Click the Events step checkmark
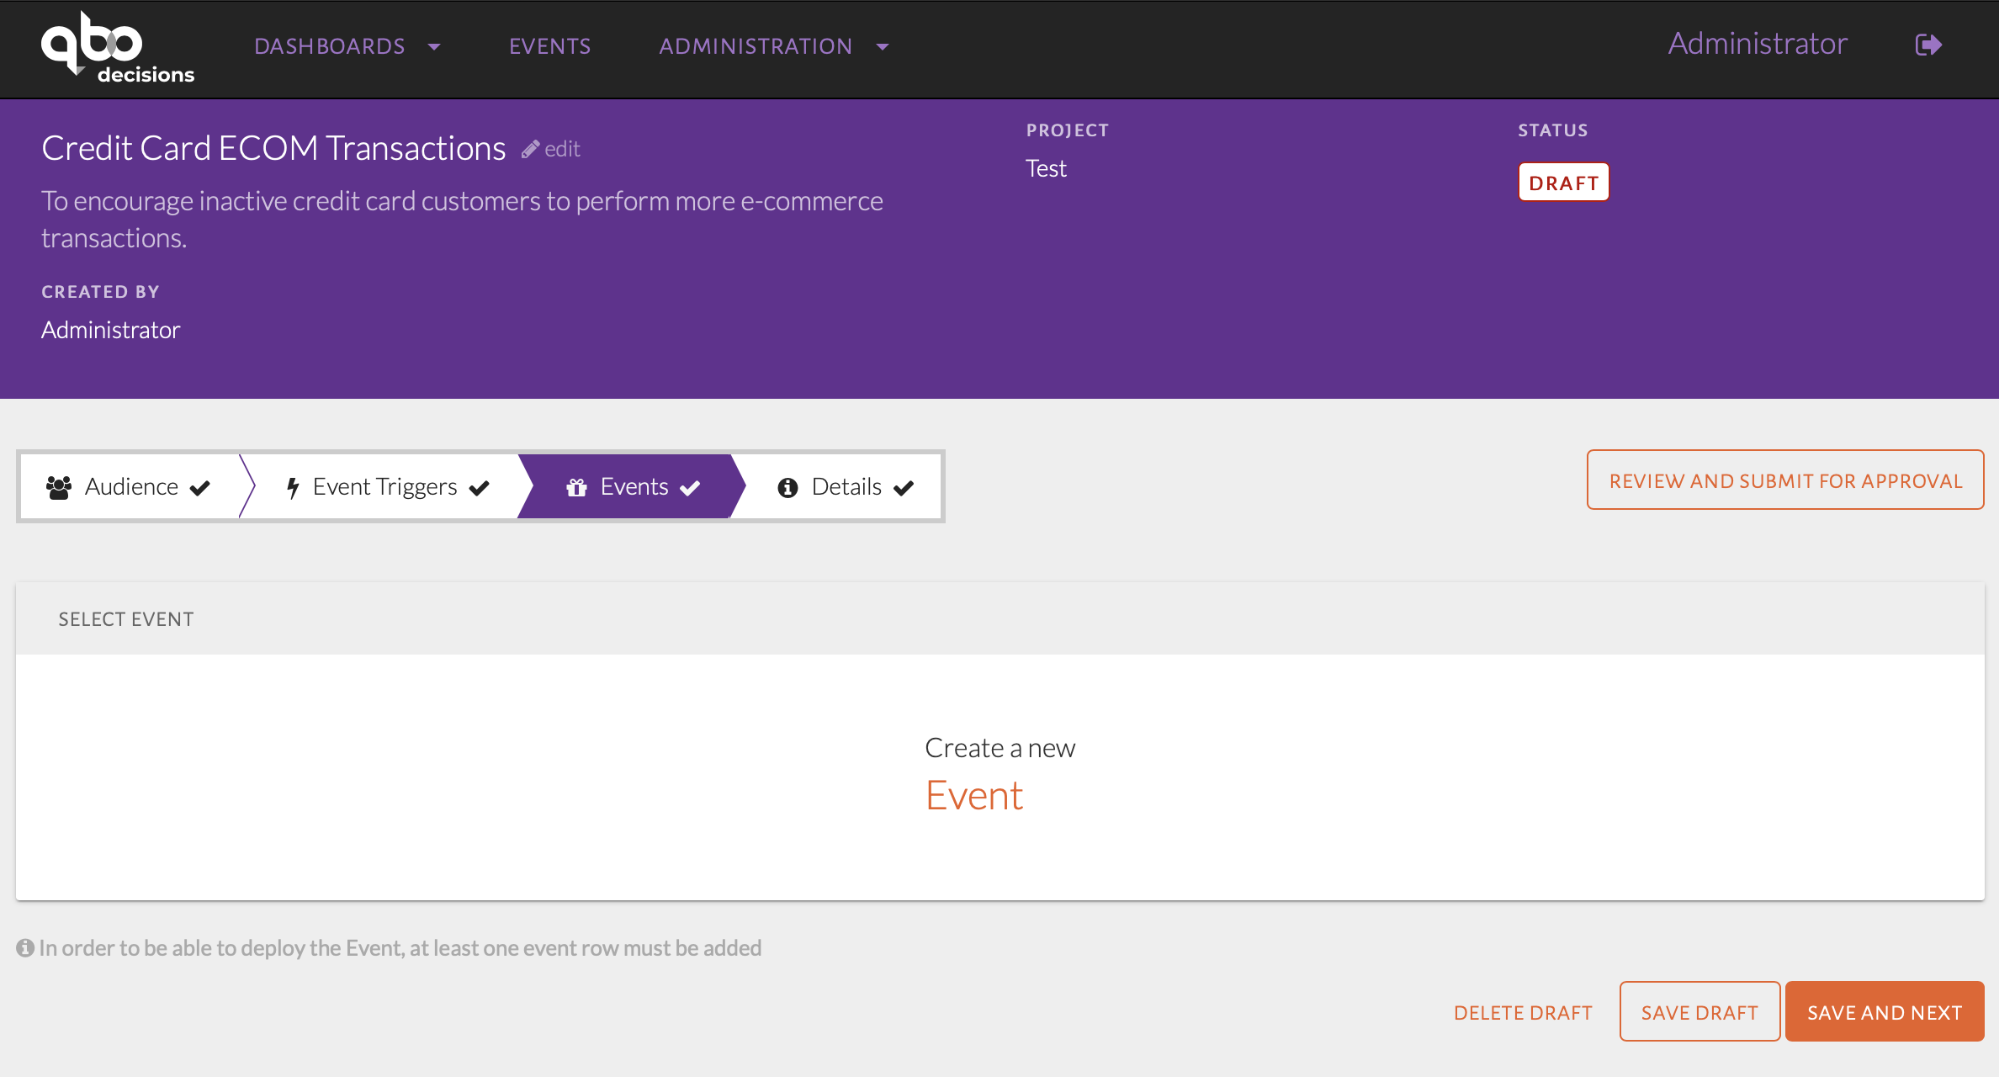This screenshot has width=1999, height=1077. [x=690, y=487]
